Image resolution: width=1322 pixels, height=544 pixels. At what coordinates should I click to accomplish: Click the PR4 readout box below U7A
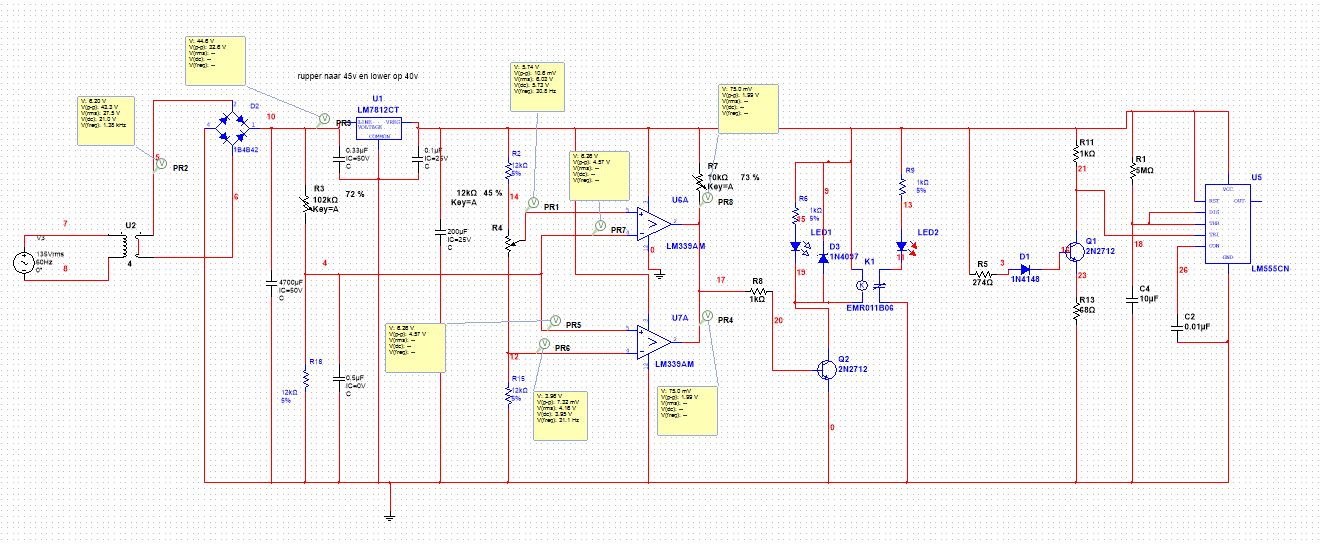point(689,411)
